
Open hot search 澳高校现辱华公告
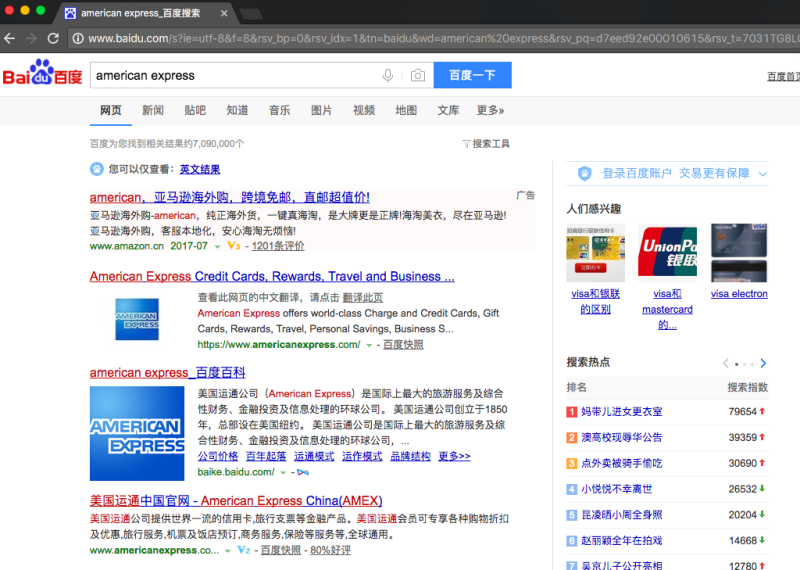click(x=621, y=437)
